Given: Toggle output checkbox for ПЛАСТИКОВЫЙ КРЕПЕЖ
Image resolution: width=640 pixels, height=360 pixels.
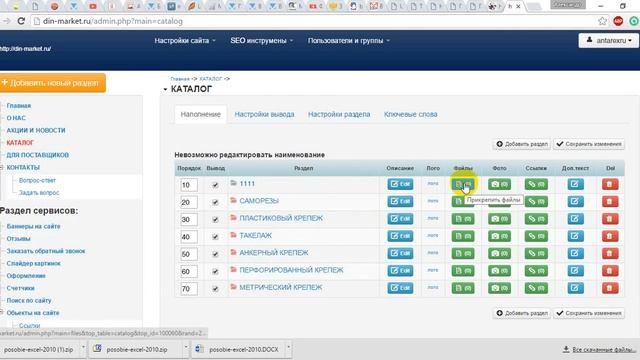Looking at the screenshot, I should coord(215,220).
